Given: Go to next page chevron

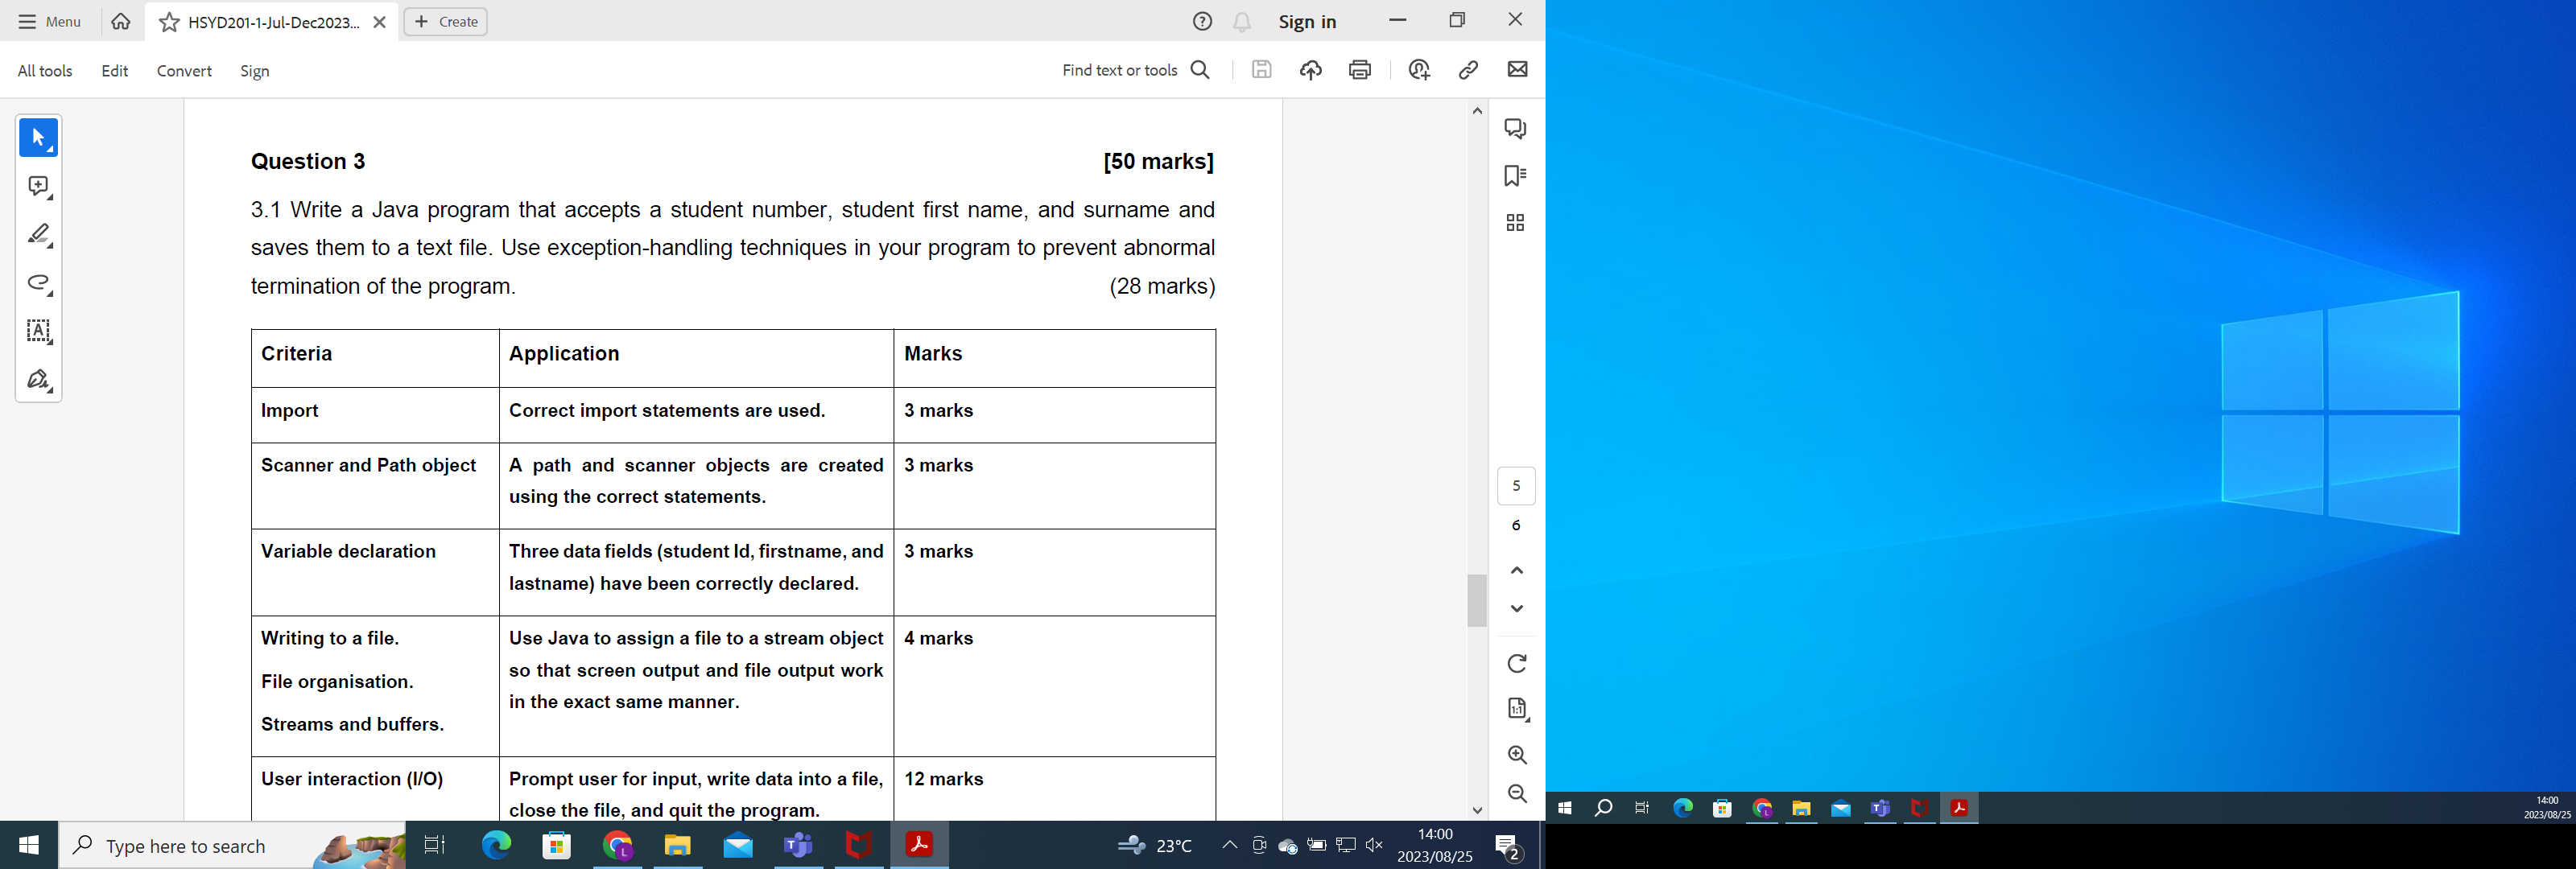Looking at the screenshot, I should 1516,609.
